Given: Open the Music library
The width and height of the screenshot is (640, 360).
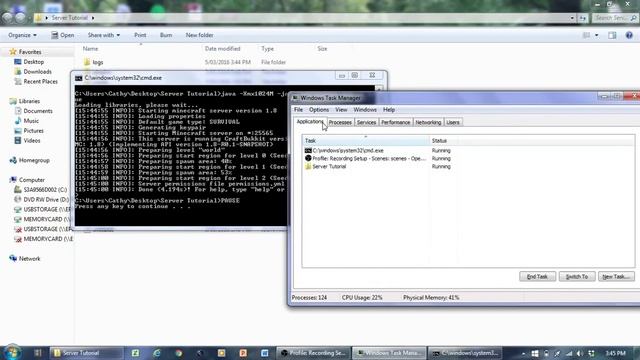Looking at the screenshot, I should [x=31, y=121].
